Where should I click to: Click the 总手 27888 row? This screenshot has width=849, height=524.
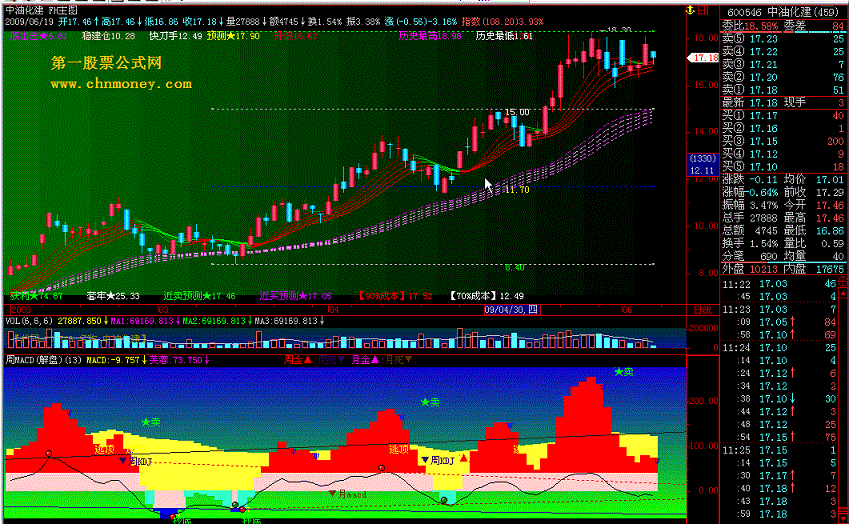click(750, 218)
